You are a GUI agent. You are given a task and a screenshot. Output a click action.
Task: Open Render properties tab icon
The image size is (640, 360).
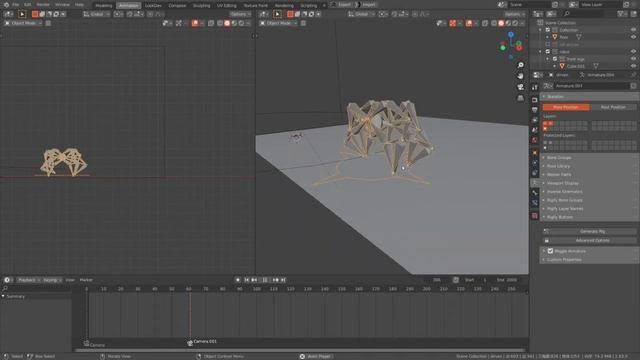click(x=535, y=100)
